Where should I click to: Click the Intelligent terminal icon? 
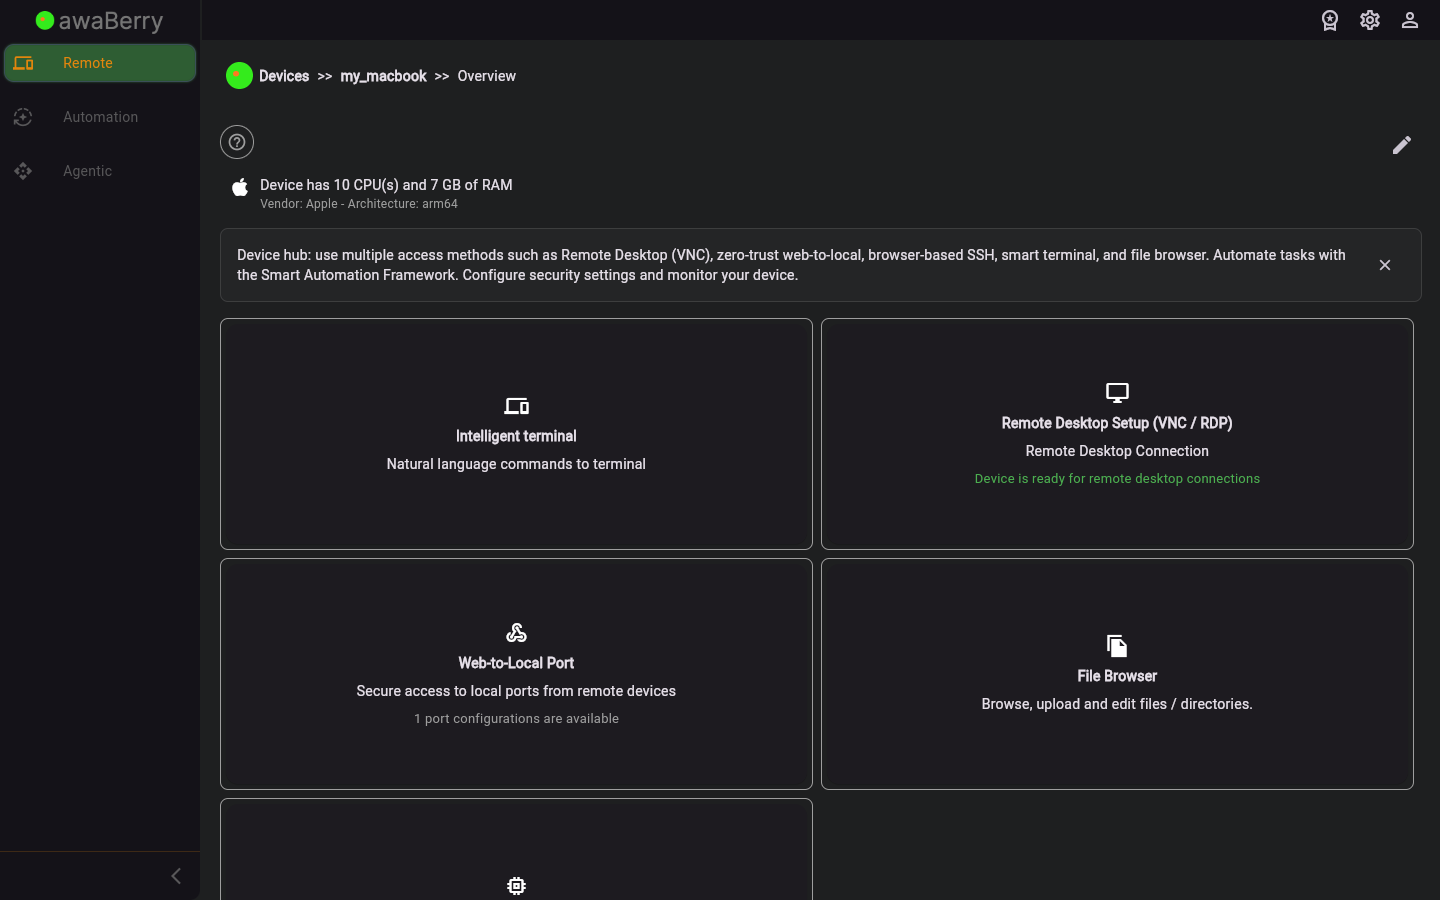[x=516, y=406]
